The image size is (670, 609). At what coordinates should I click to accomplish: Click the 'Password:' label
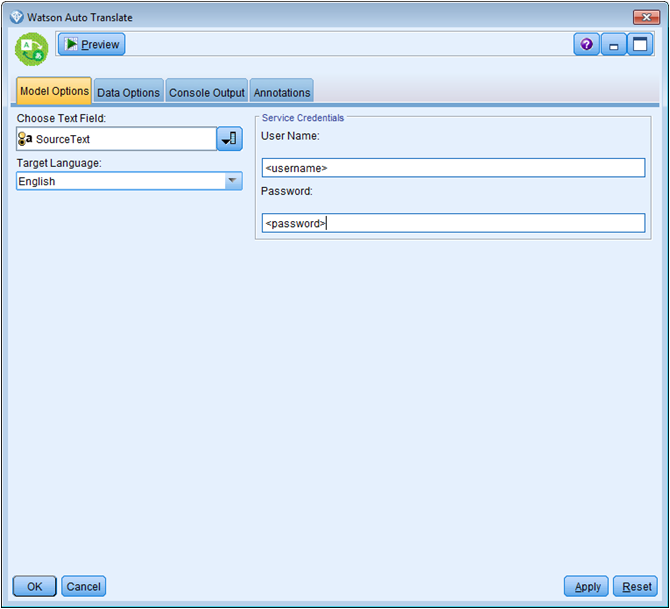point(287,191)
